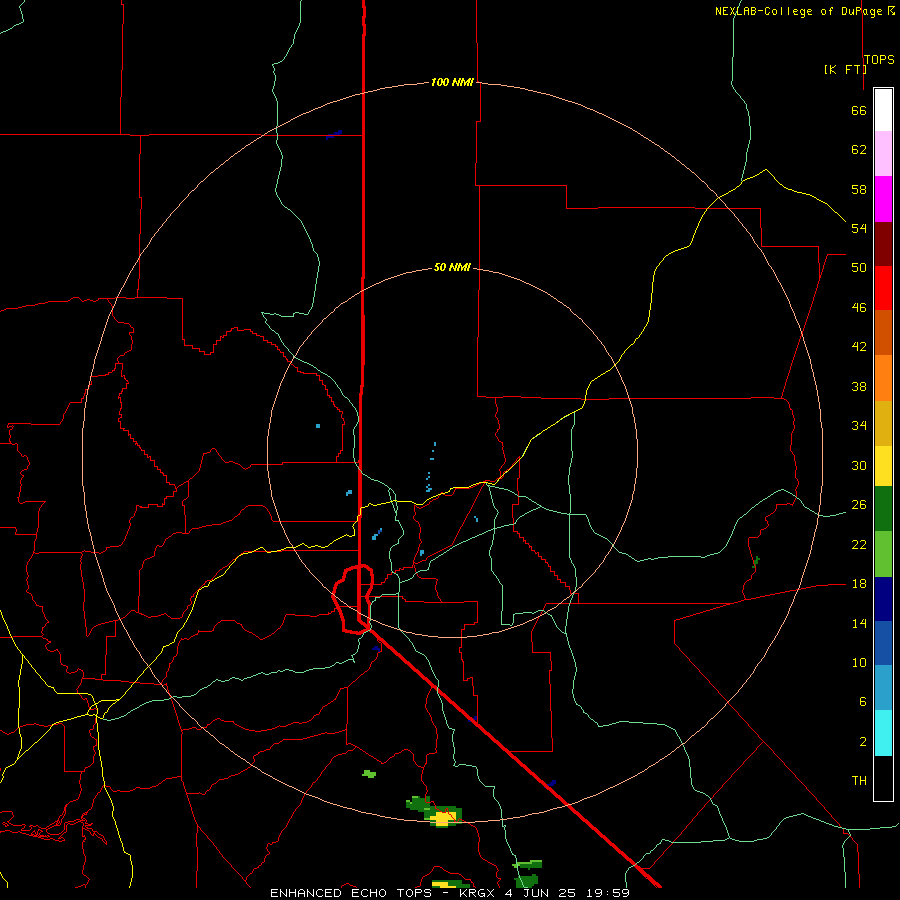This screenshot has width=900, height=900.
Task: Click the 'TH' legend label
Action: (x=859, y=781)
